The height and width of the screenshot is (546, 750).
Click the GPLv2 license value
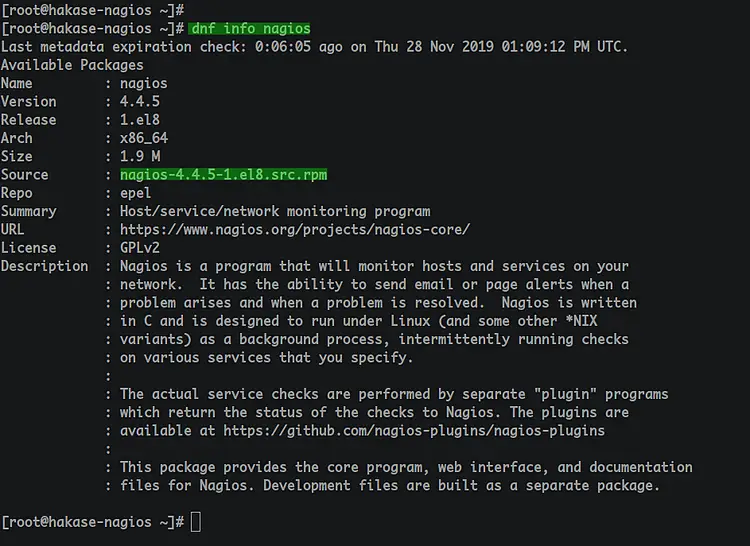click(x=140, y=248)
